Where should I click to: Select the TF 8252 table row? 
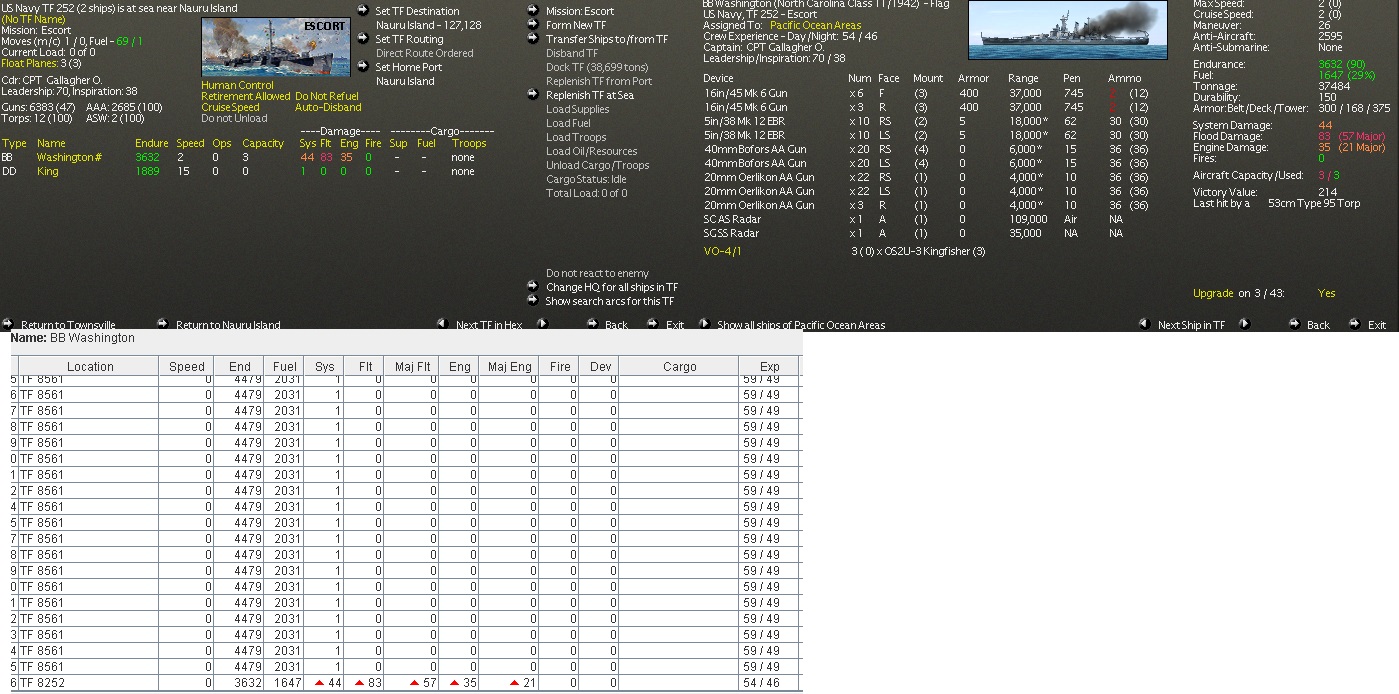point(406,683)
